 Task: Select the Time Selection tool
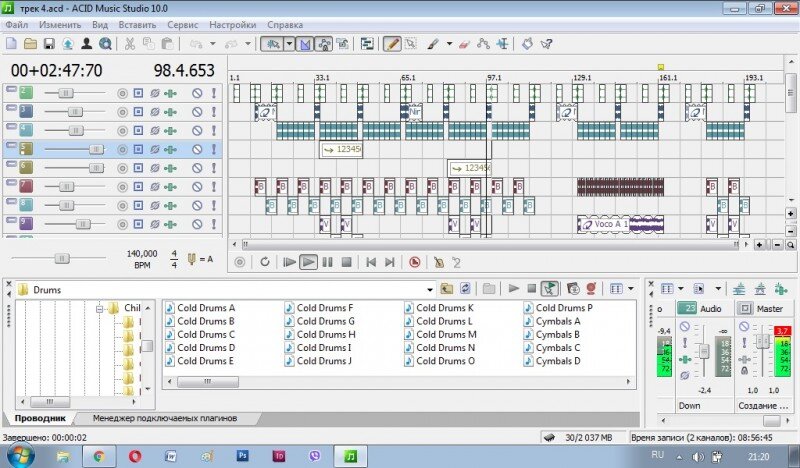point(503,44)
